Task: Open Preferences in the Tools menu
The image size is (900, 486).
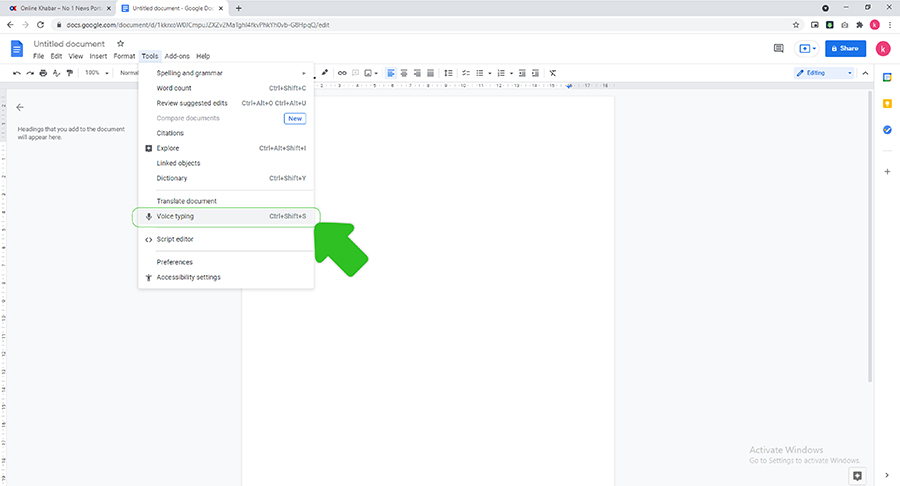Action: click(x=226, y=262)
